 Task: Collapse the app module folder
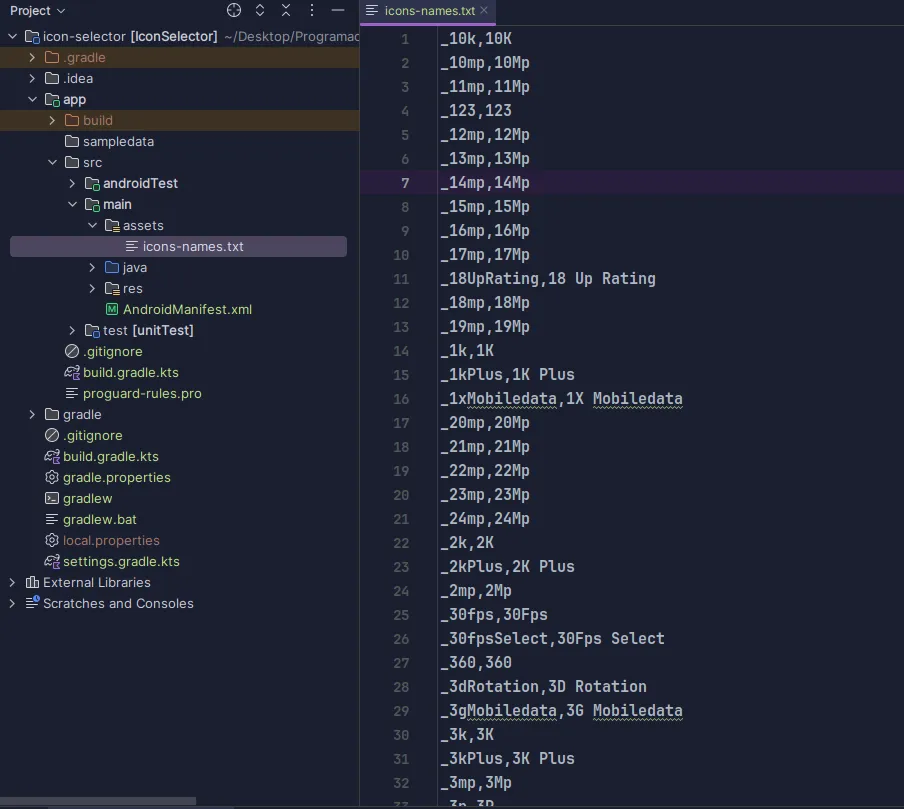pos(32,100)
